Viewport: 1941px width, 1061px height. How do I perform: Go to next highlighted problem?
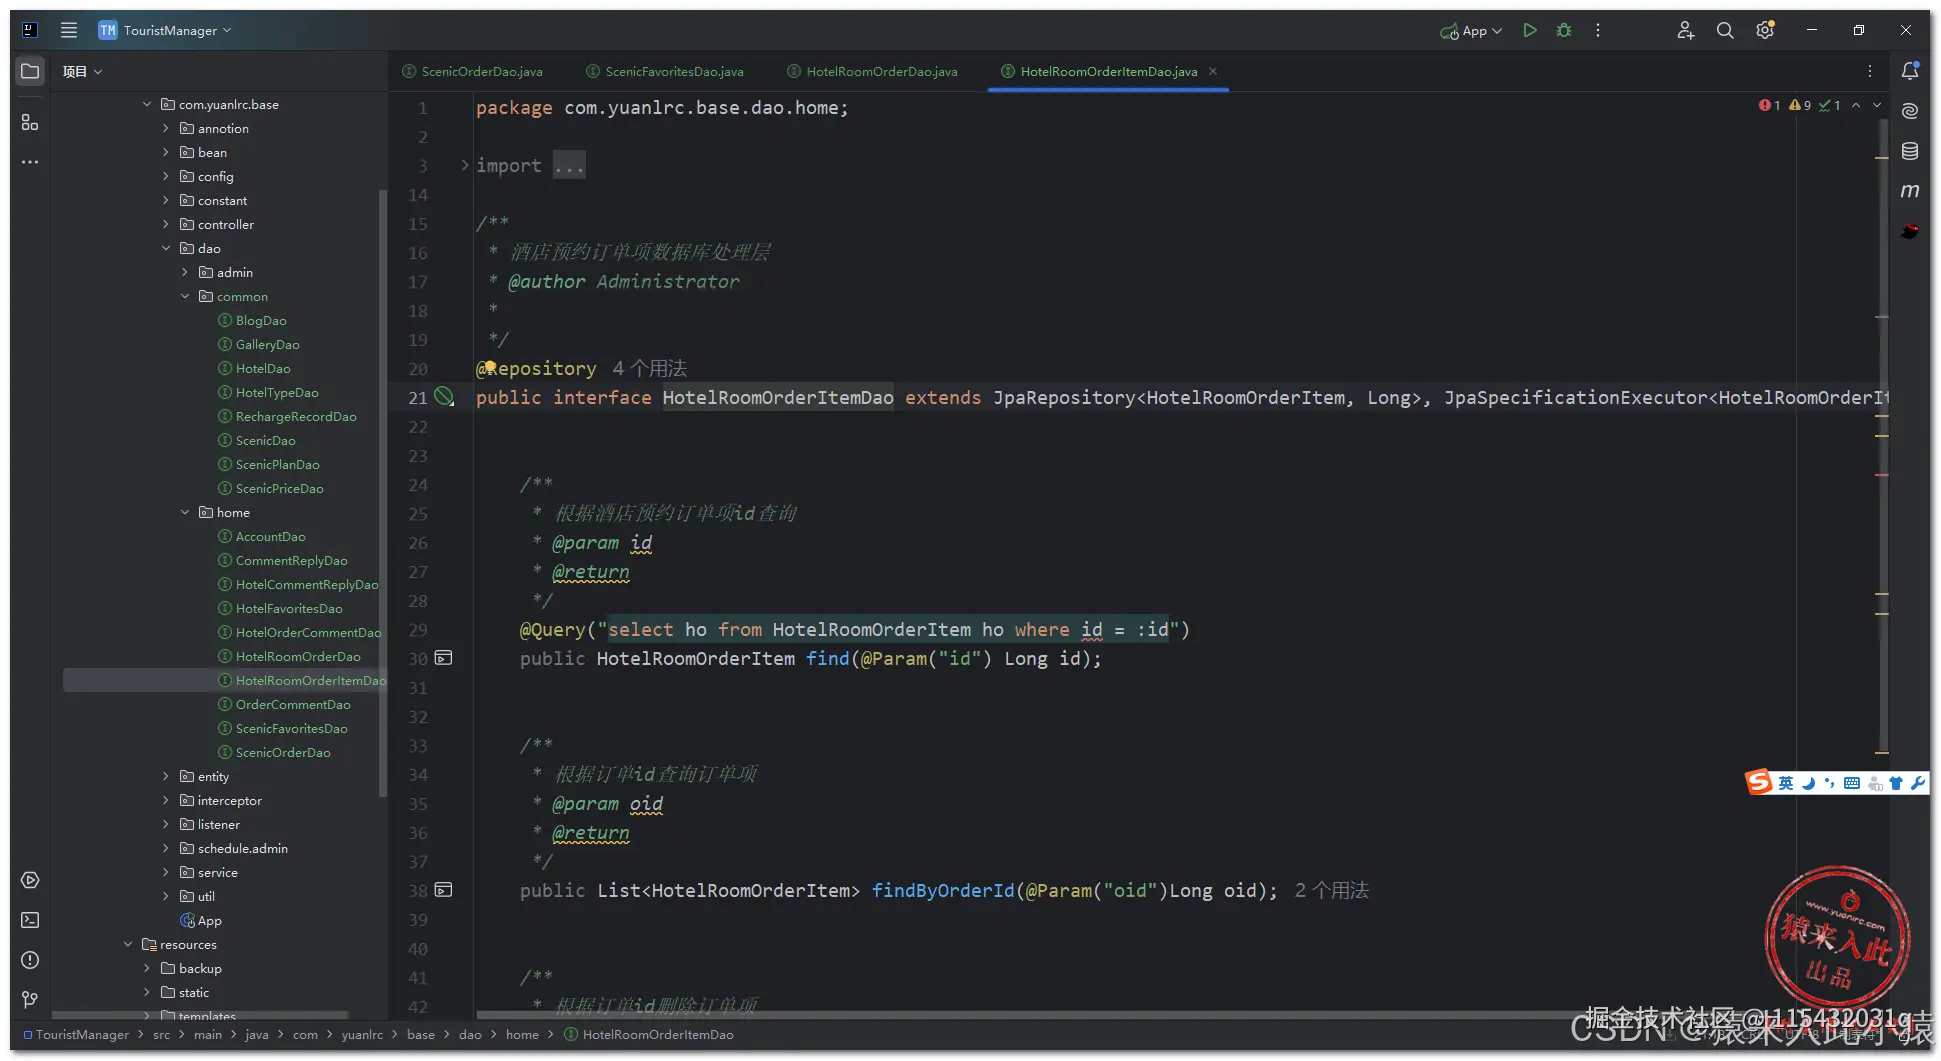click(x=1877, y=105)
